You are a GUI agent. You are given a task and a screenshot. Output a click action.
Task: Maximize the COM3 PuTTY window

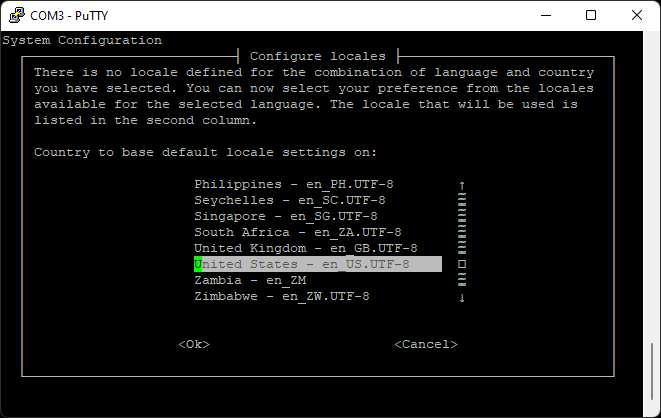coord(591,15)
